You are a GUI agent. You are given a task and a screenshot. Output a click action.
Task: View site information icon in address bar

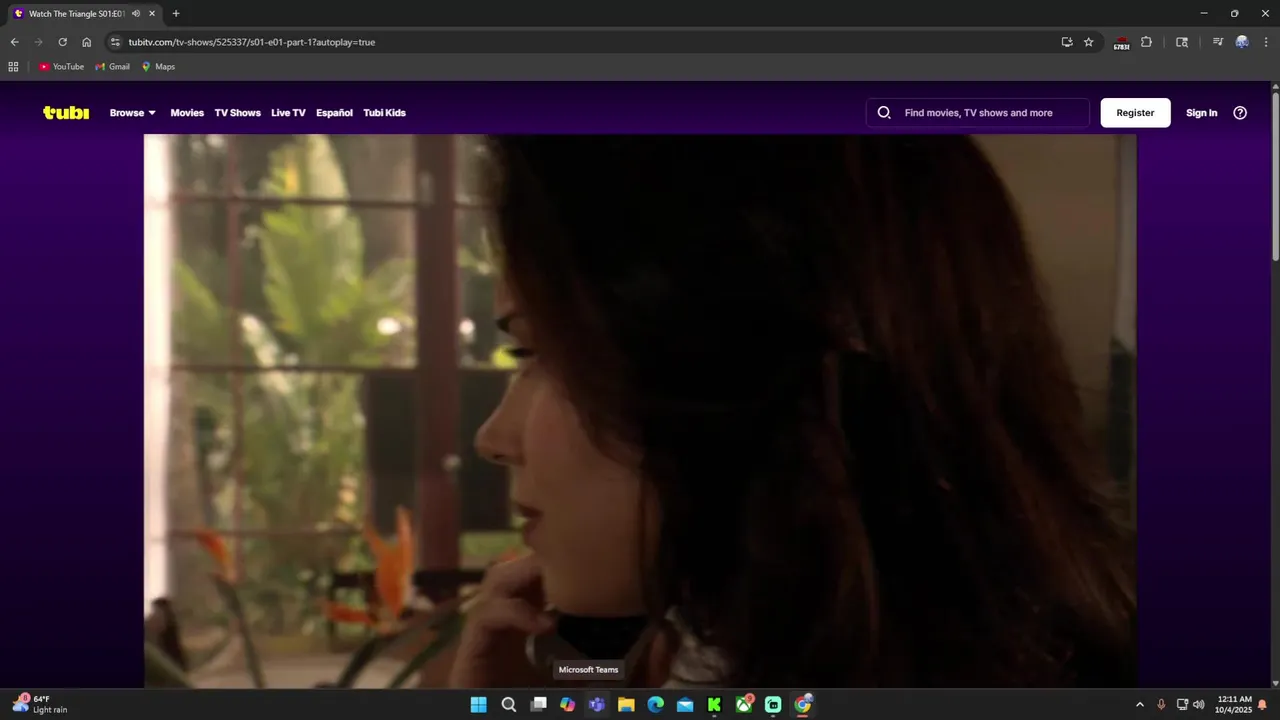[115, 42]
